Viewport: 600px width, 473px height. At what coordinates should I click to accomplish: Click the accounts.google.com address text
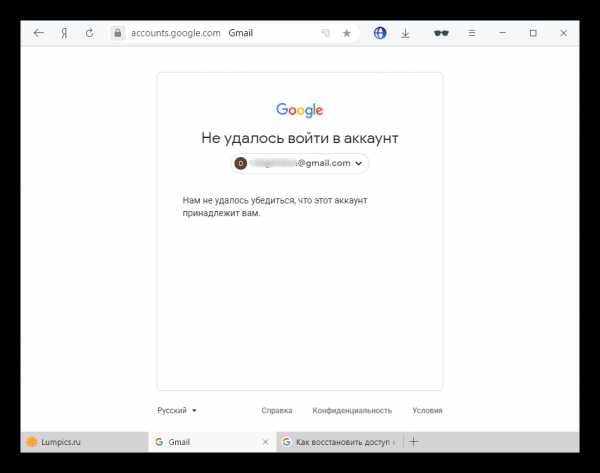point(176,33)
